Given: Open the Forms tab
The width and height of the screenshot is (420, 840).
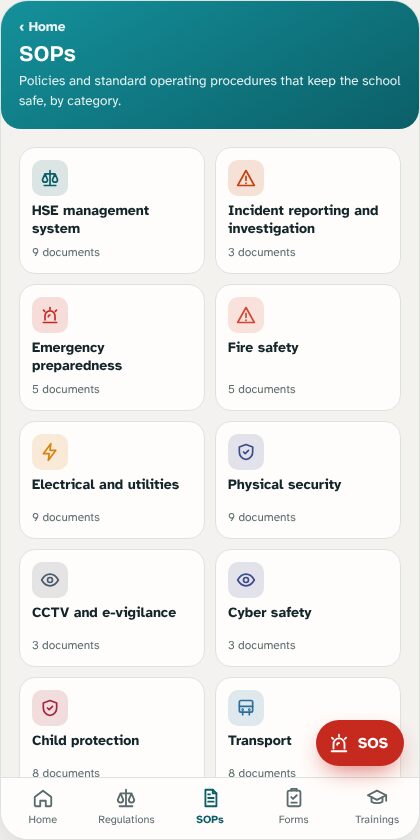Looking at the screenshot, I should (x=294, y=806).
